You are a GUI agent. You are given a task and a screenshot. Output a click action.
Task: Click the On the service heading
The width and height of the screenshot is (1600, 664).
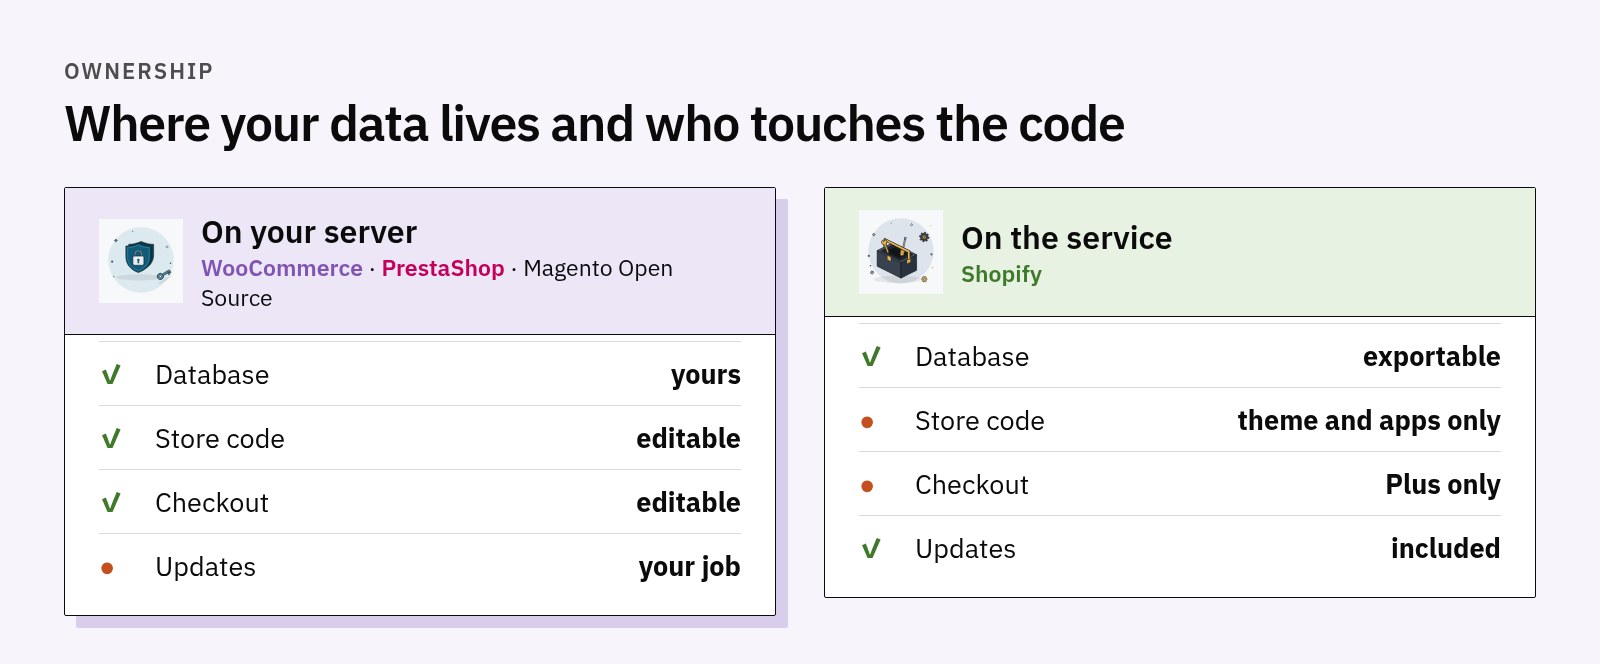coord(1066,238)
